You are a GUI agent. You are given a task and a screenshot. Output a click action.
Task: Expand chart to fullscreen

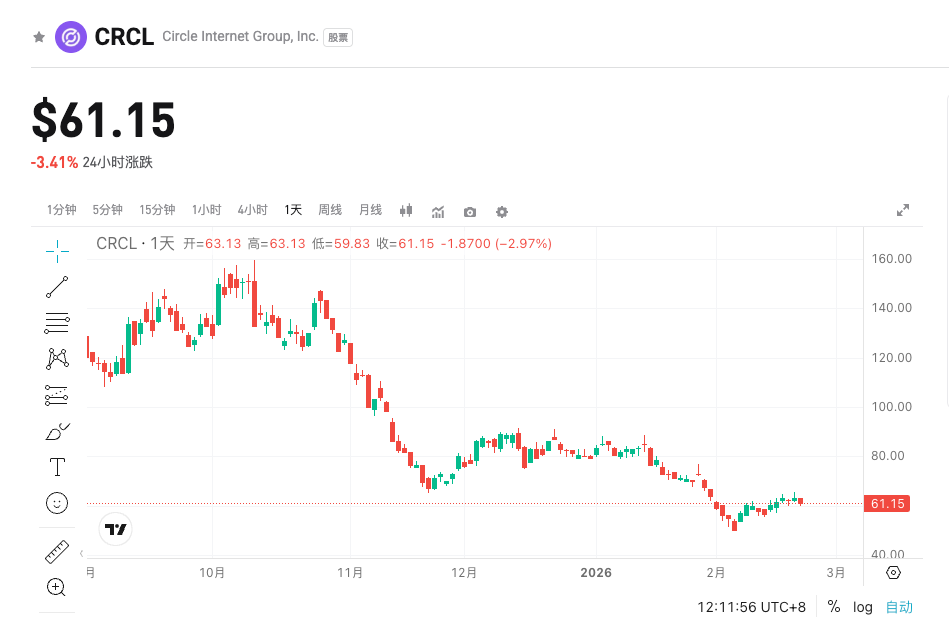click(x=903, y=210)
